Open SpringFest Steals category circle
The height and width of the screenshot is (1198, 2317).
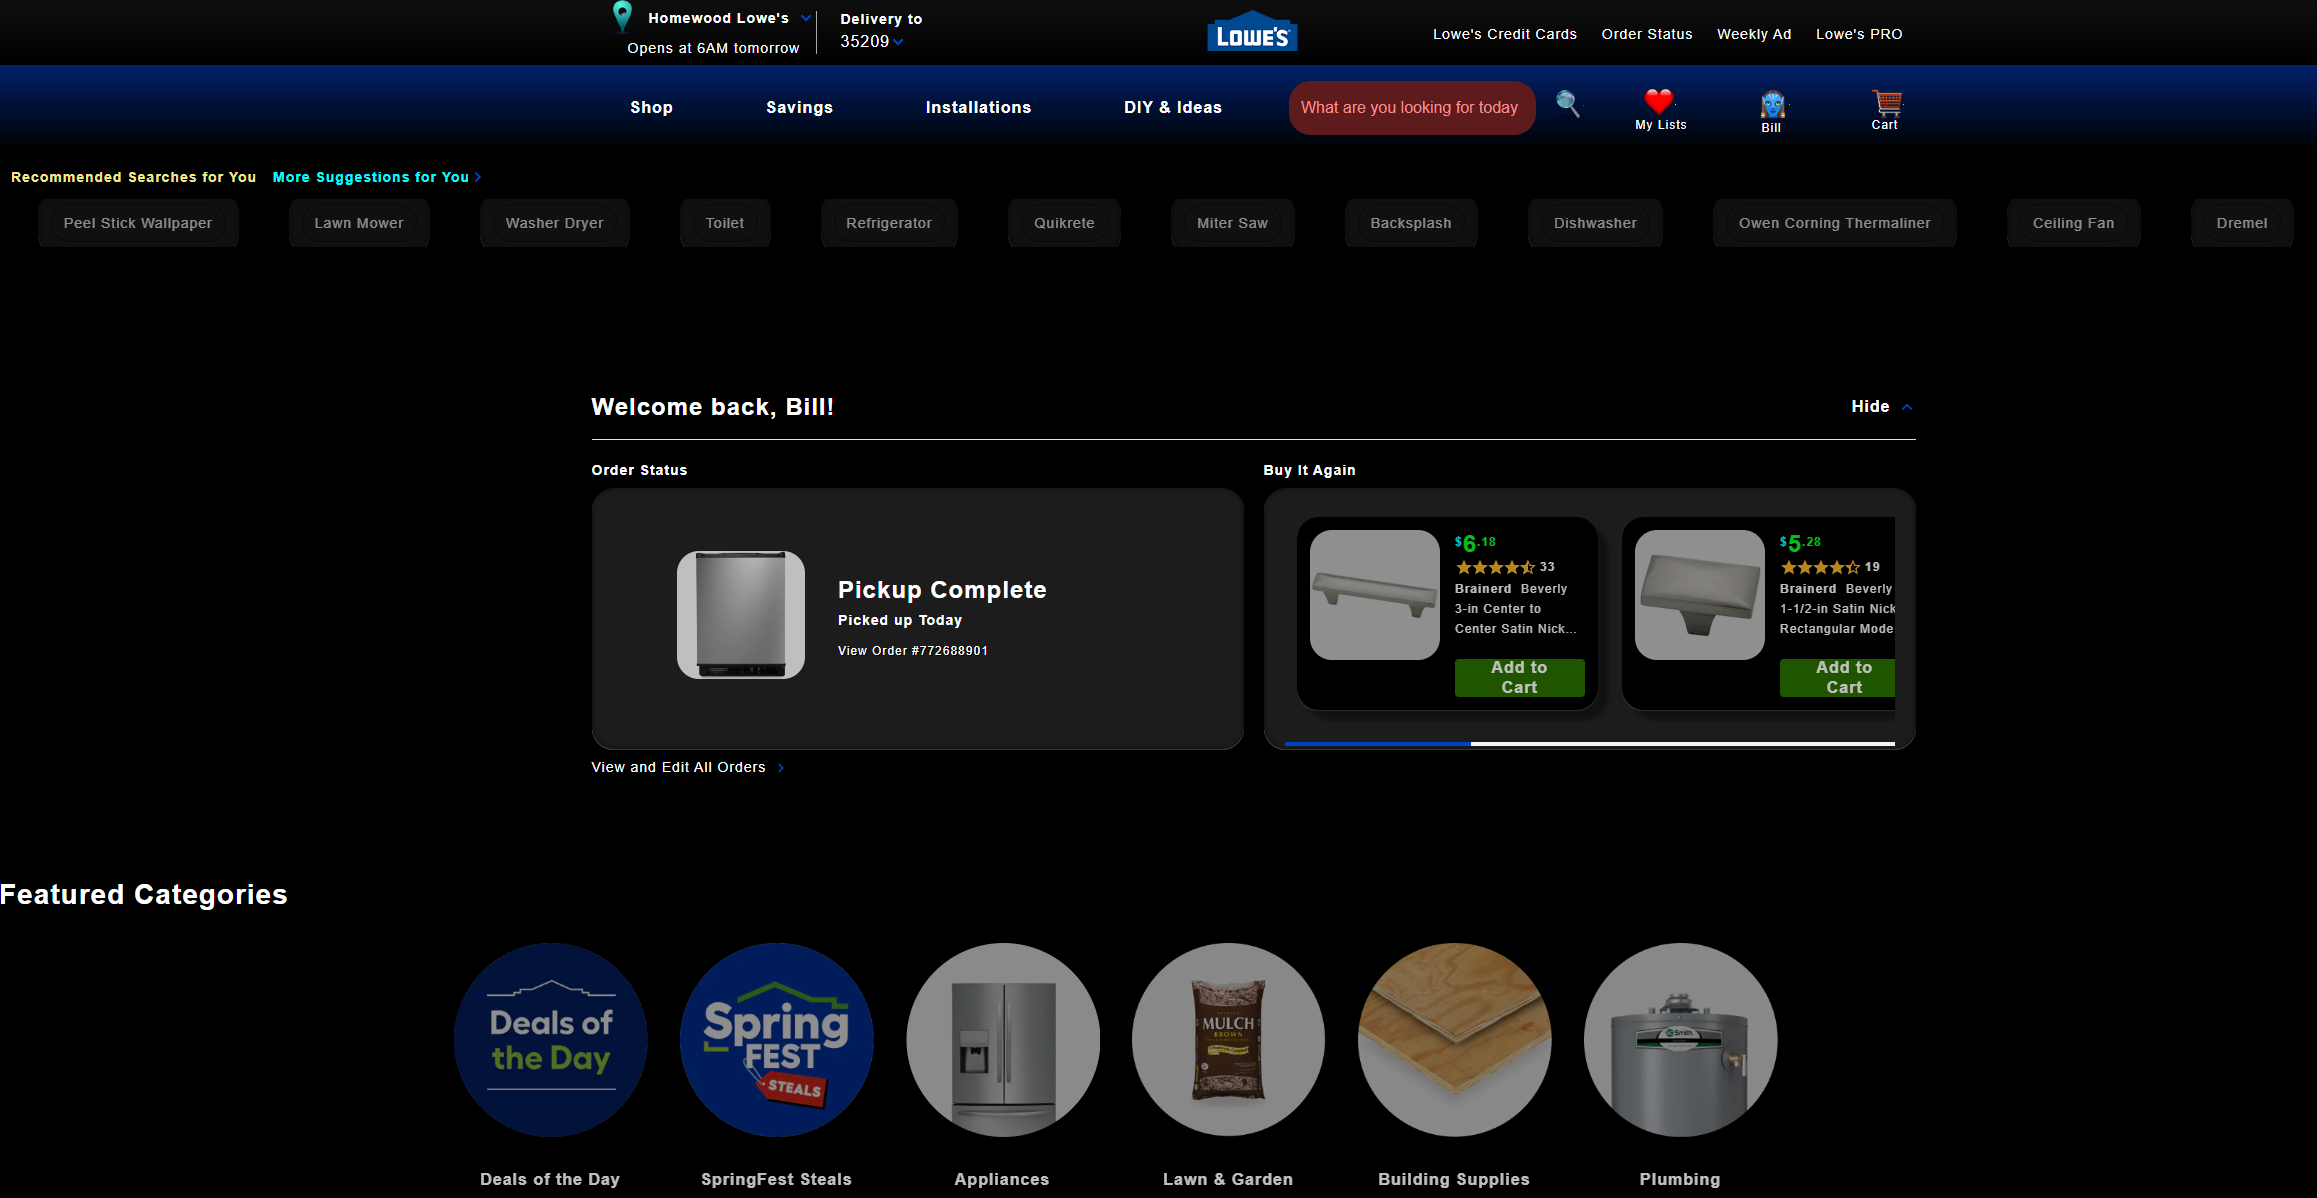point(777,1040)
